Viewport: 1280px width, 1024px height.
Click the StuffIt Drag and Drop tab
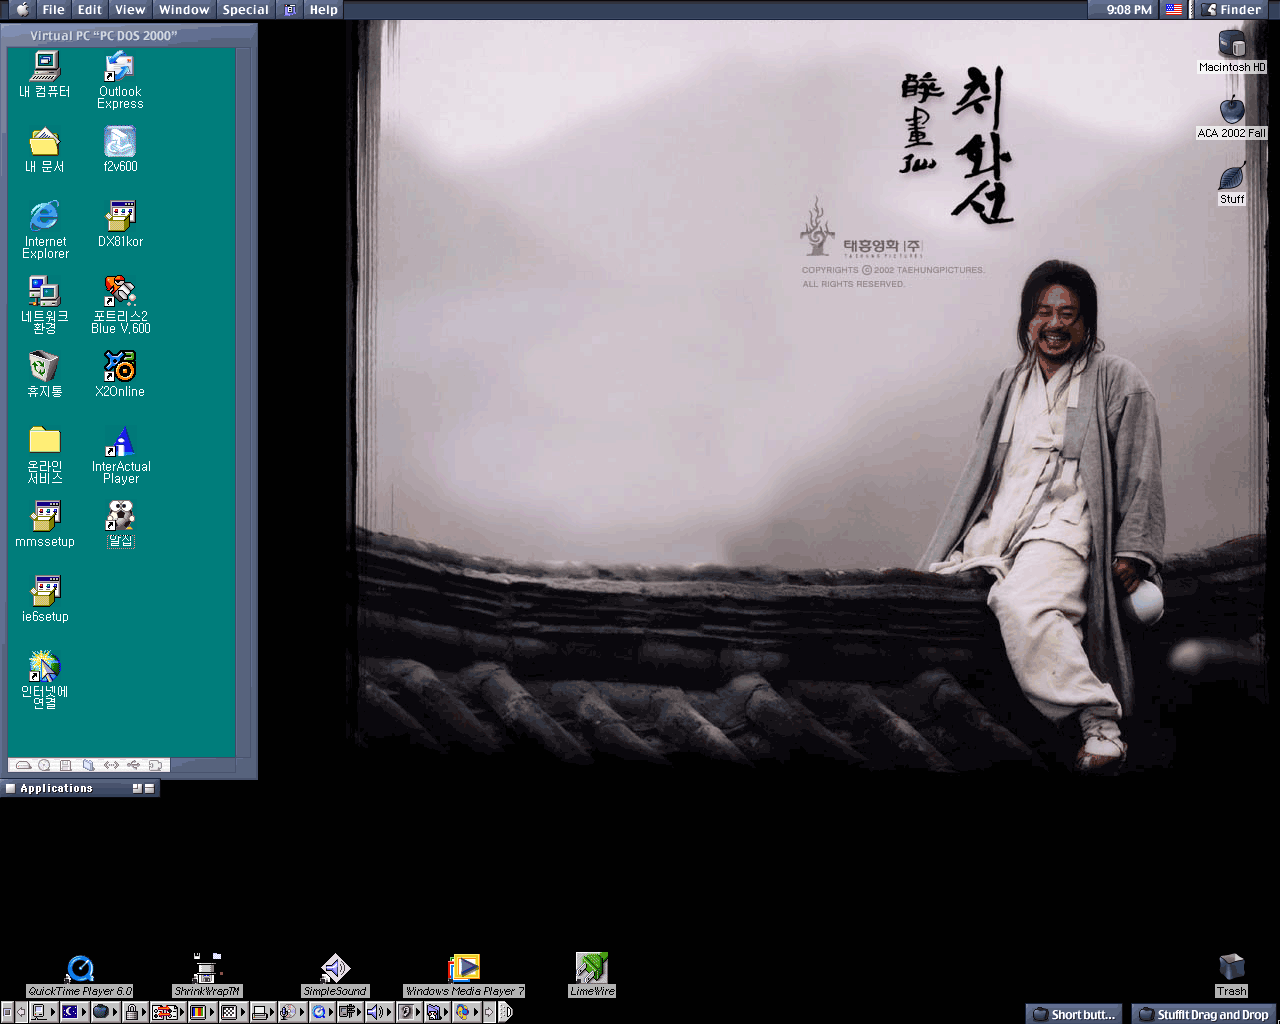click(x=1204, y=1014)
